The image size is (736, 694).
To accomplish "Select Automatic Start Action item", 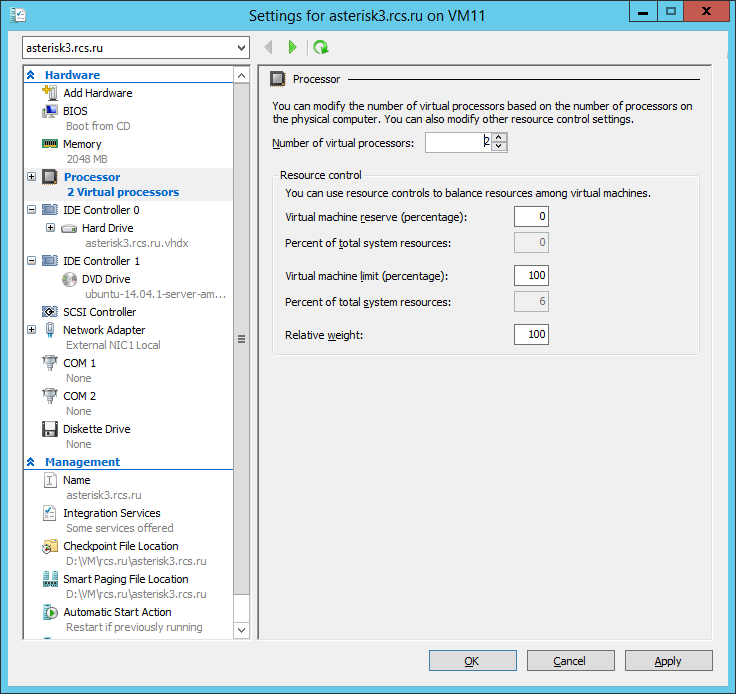I will click(x=117, y=612).
